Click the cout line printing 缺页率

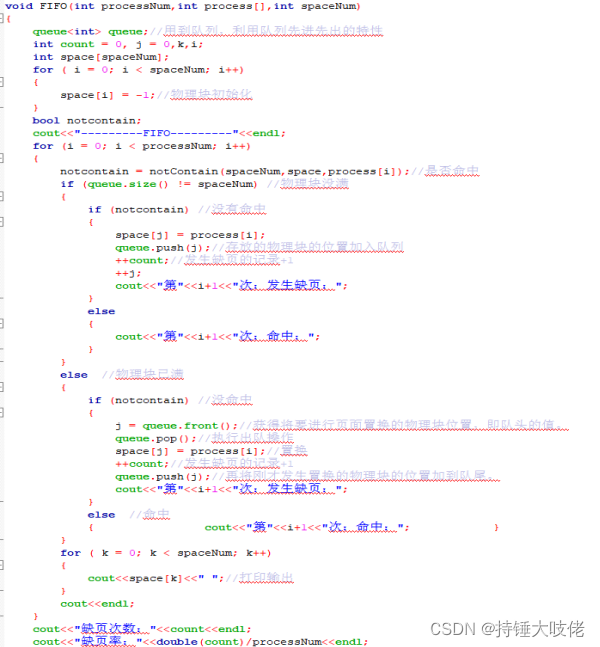pyautogui.click(x=201, y=642)
